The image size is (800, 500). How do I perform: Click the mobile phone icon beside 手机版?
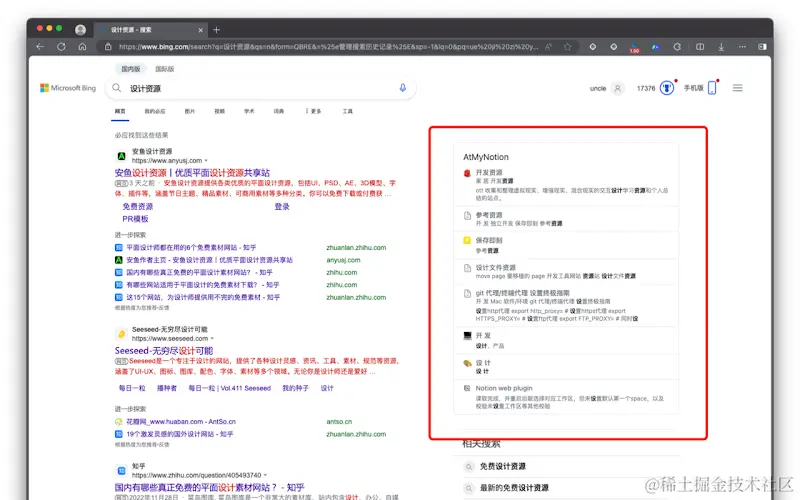click(712, 88)
